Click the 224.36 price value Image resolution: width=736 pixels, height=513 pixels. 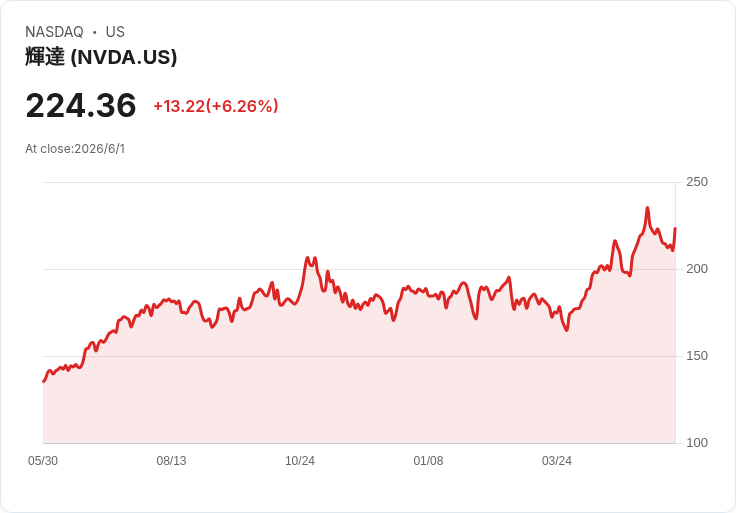81,106
